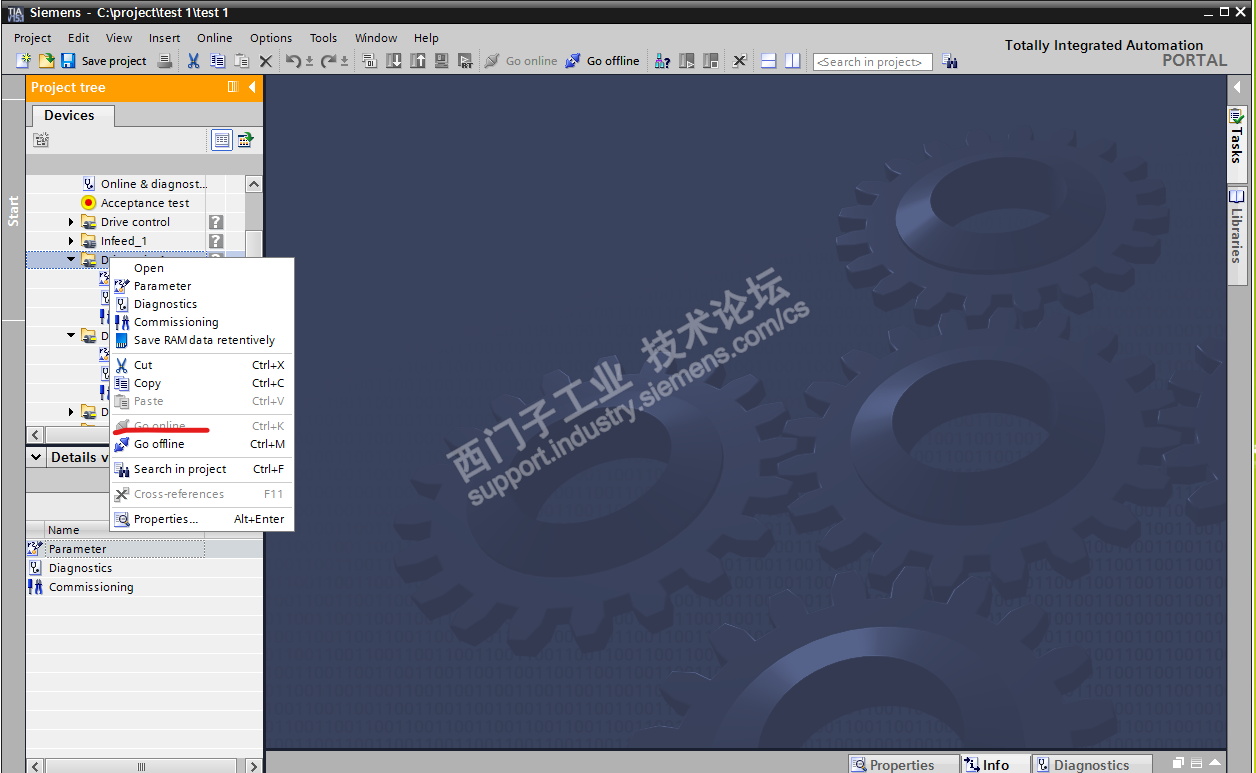Open the Help menu
The width and height of the screenshot is (1256, 773).
[x=426, y=38]
